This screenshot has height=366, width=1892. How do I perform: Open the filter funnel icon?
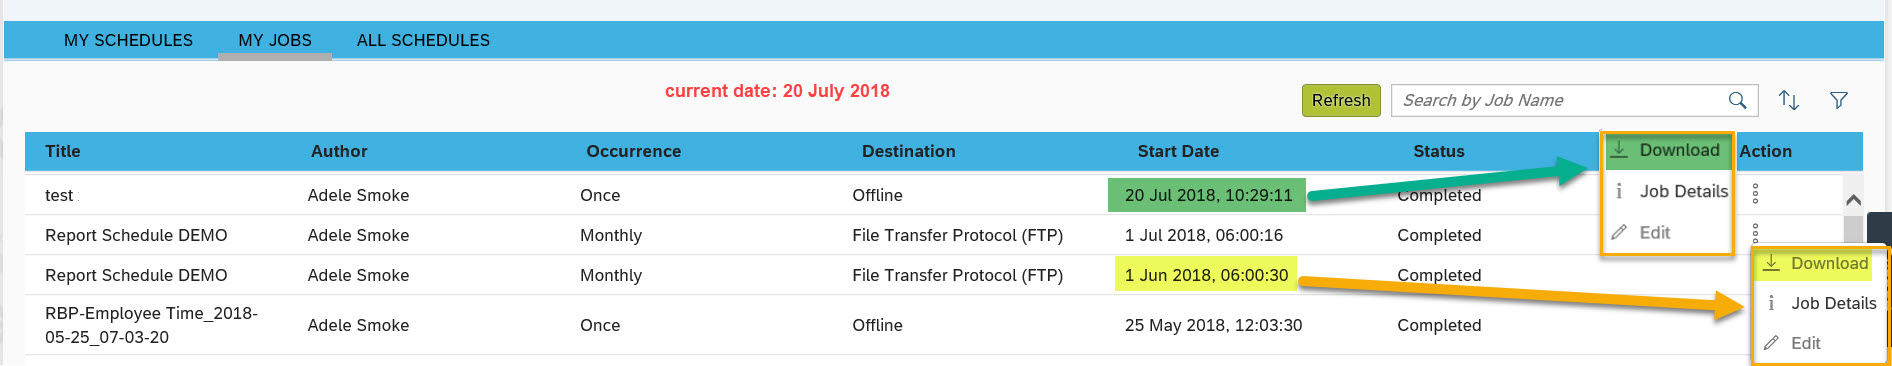point(1838,100)
